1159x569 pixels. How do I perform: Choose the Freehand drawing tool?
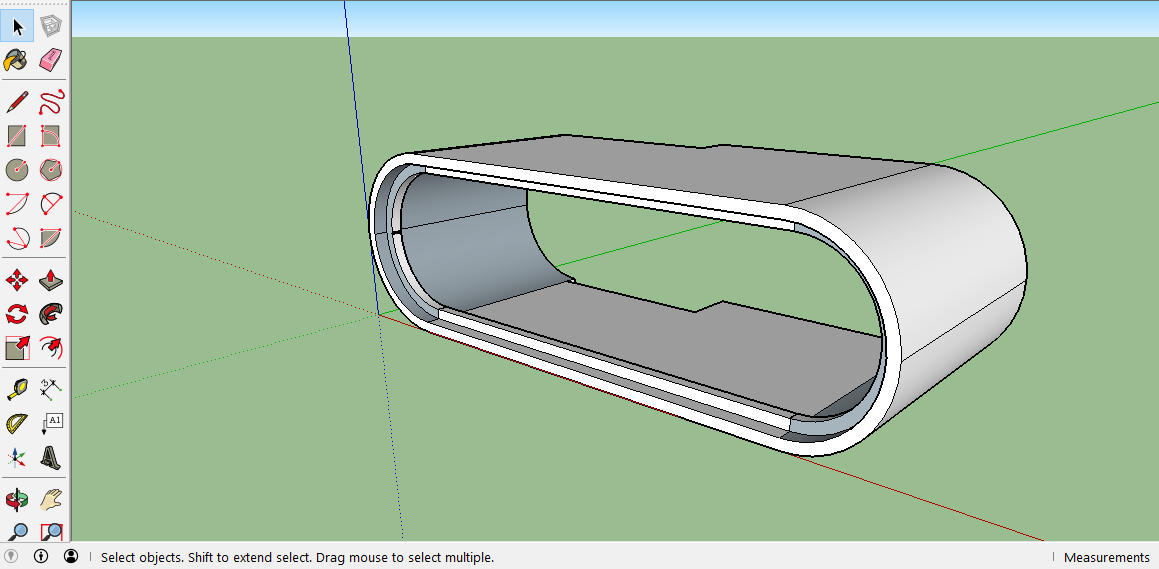point(51,101)
